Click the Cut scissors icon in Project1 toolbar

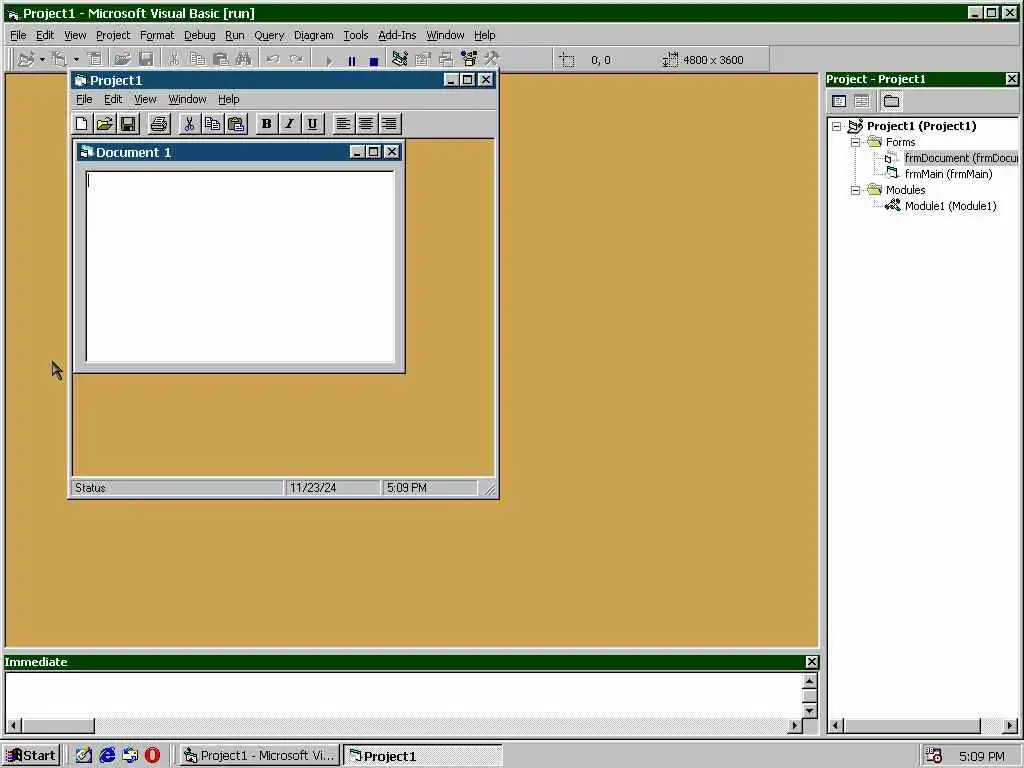pyautogui.click(x=189, y=123)
